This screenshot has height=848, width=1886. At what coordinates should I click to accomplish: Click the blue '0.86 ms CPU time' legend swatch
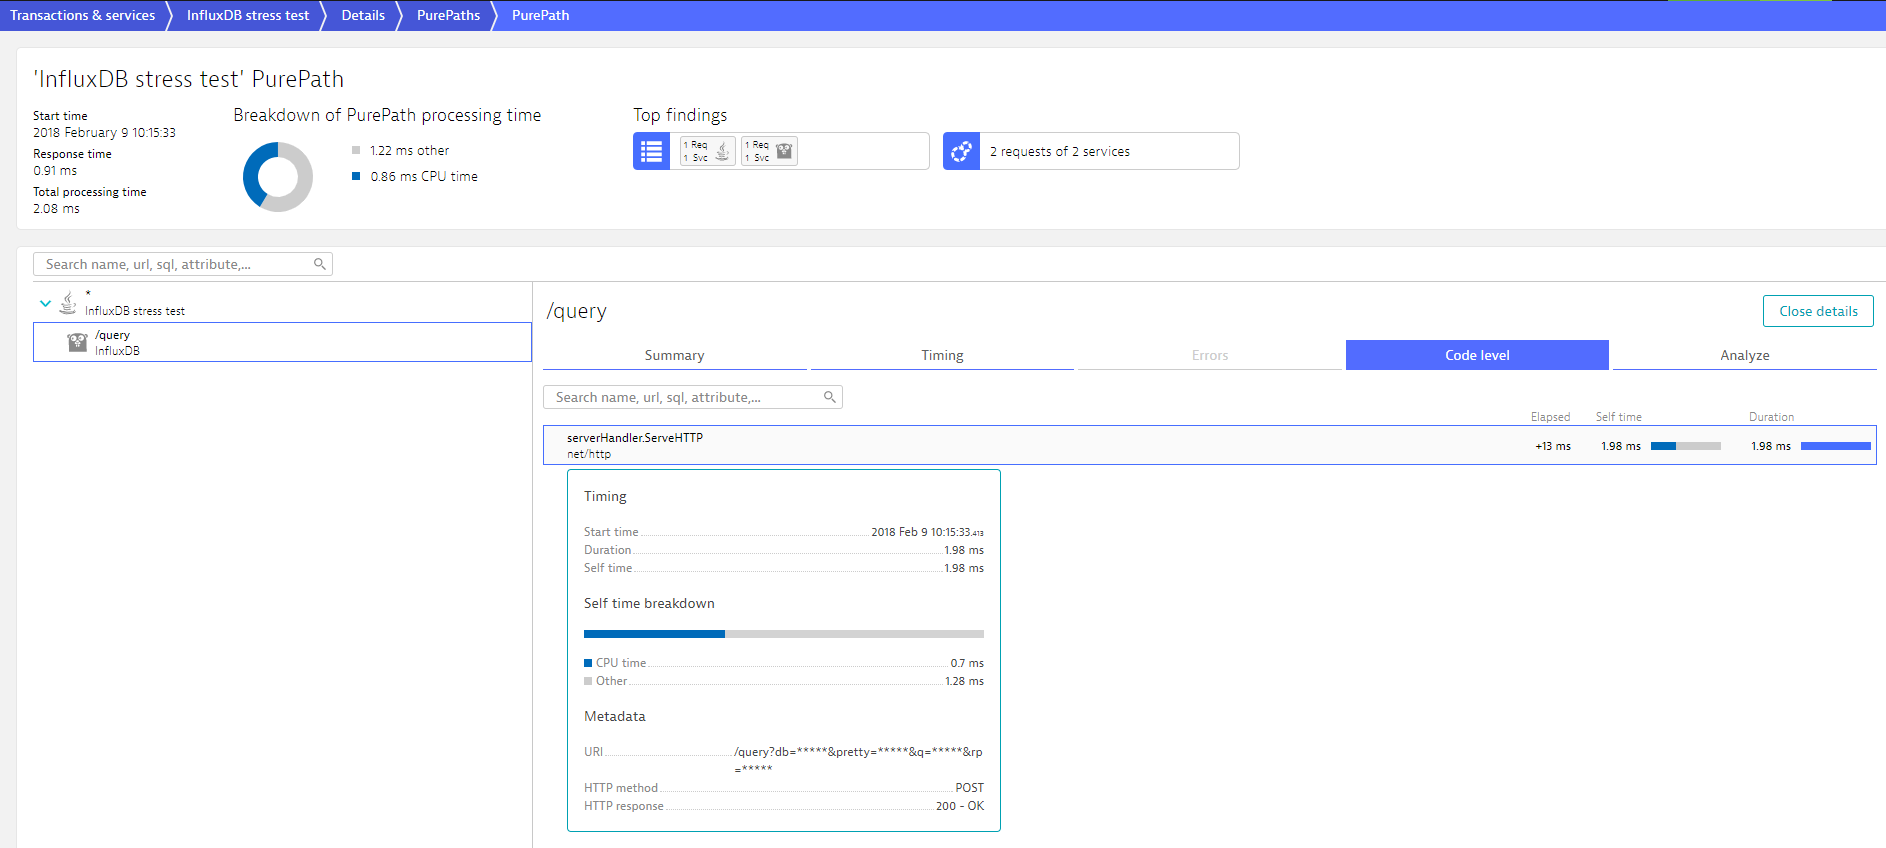click(x=356, y=176)
